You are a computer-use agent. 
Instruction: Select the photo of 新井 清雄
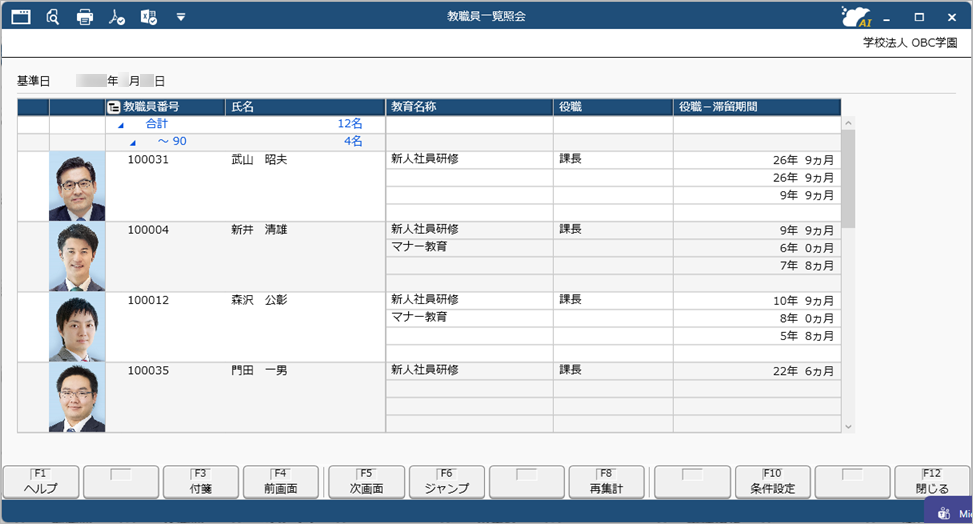coord(77,256)
